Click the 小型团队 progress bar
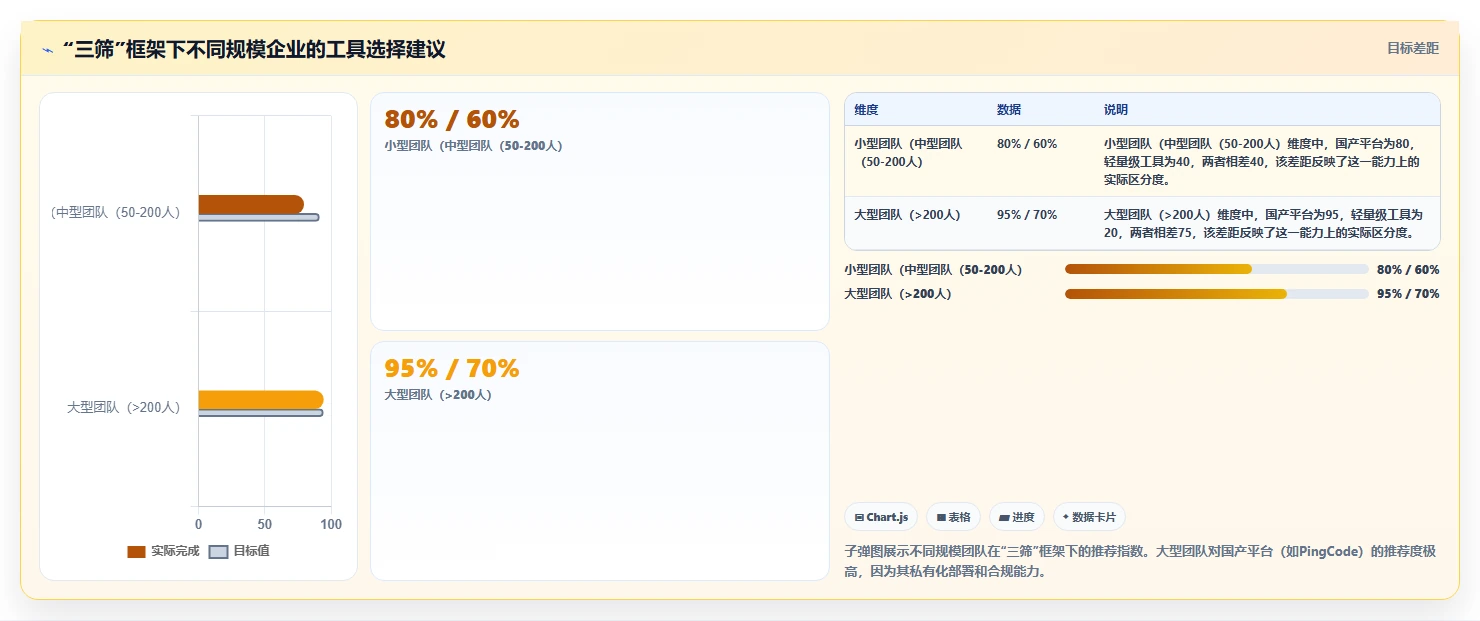 [1217, 269]
